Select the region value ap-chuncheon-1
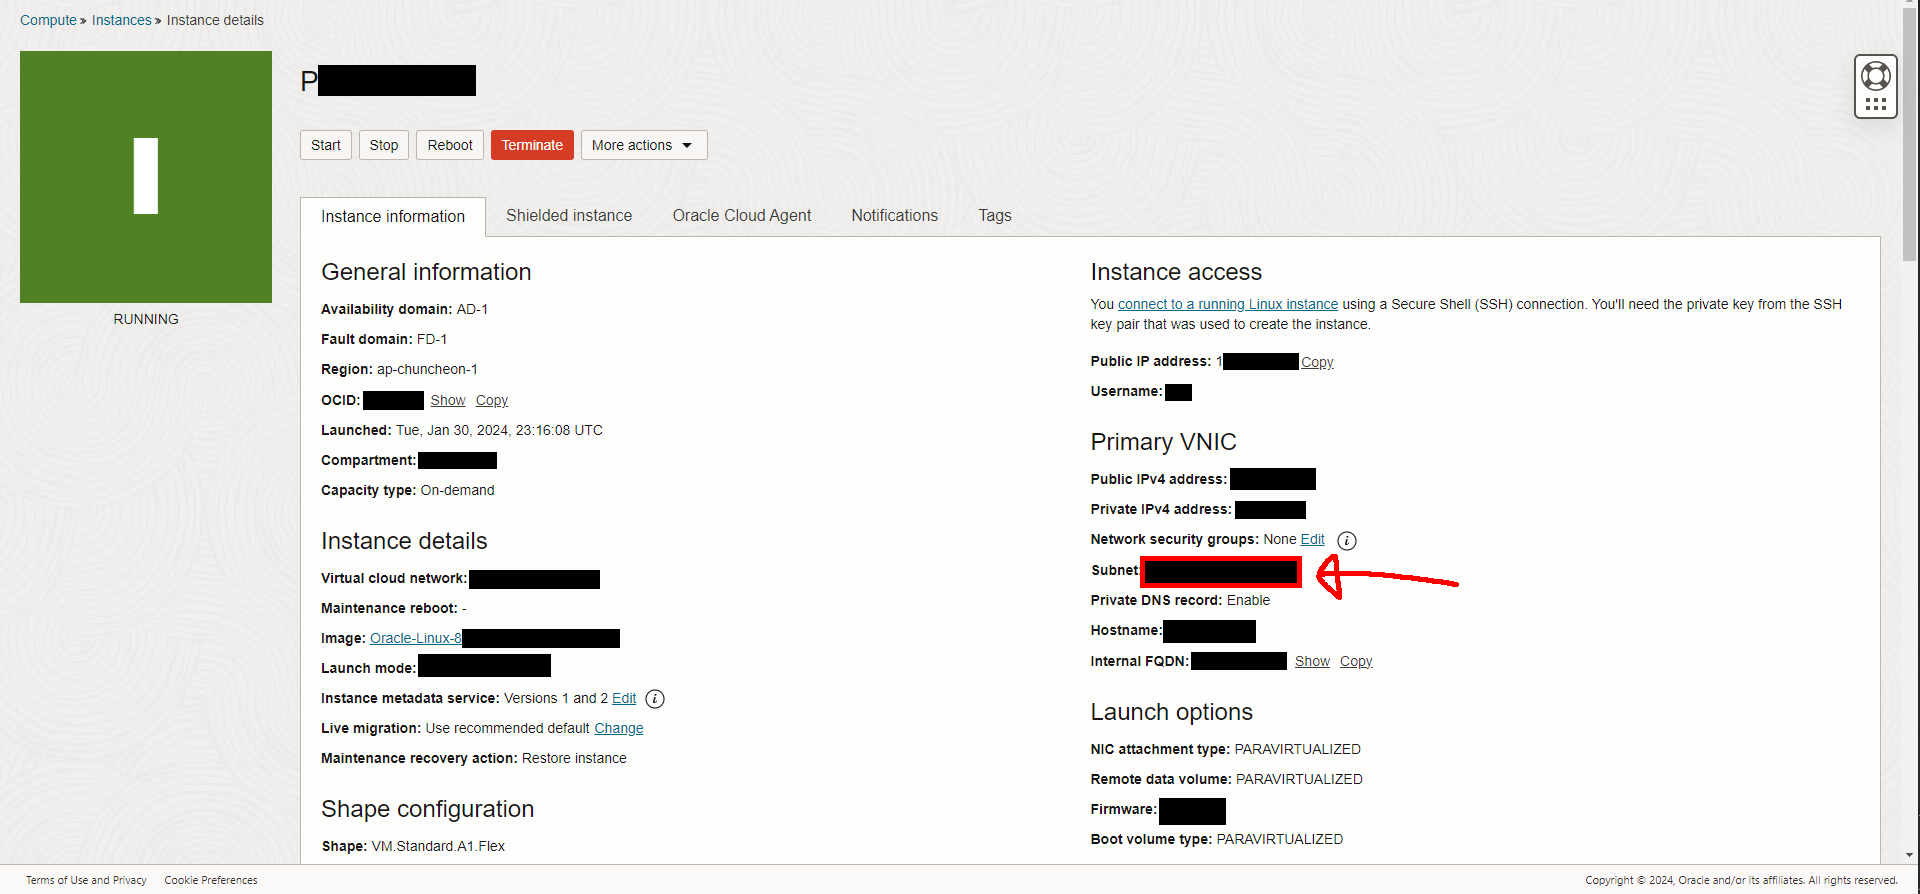Image resolution: width=1920 pixels, height=894 pixels. pos(427,369)
